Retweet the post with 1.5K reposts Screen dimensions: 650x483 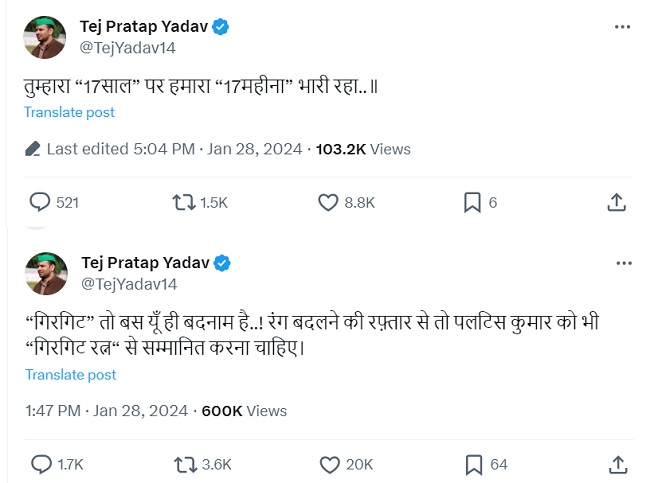point(184,202)
